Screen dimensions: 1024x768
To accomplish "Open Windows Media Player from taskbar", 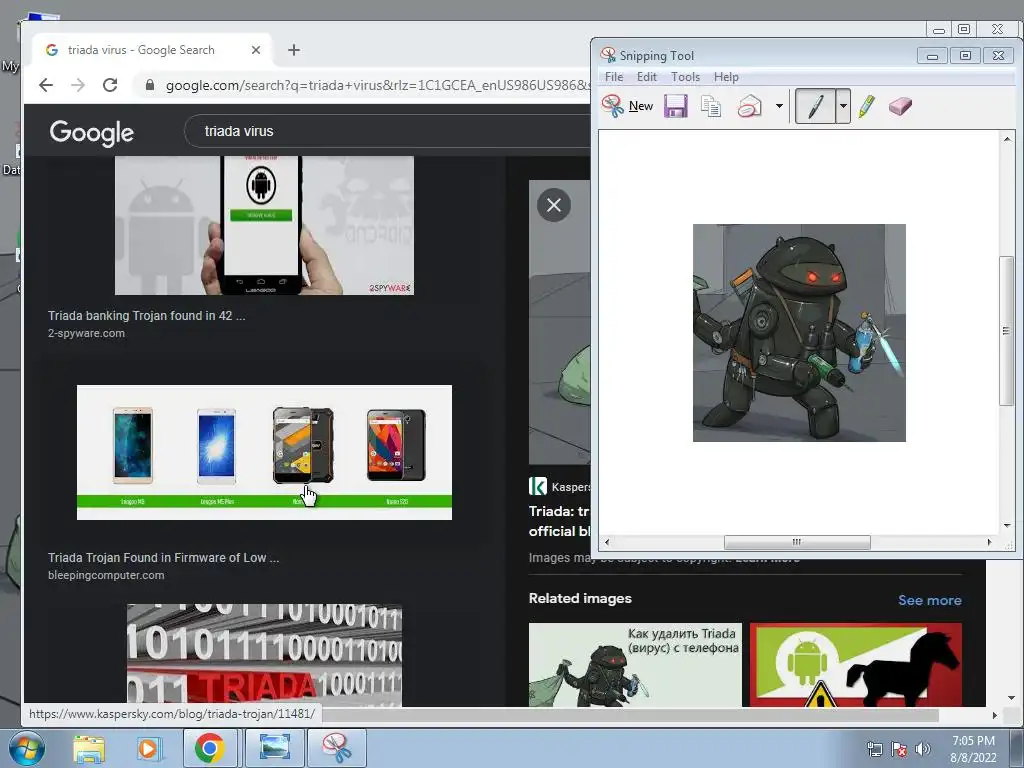I will tap(149, 749).
